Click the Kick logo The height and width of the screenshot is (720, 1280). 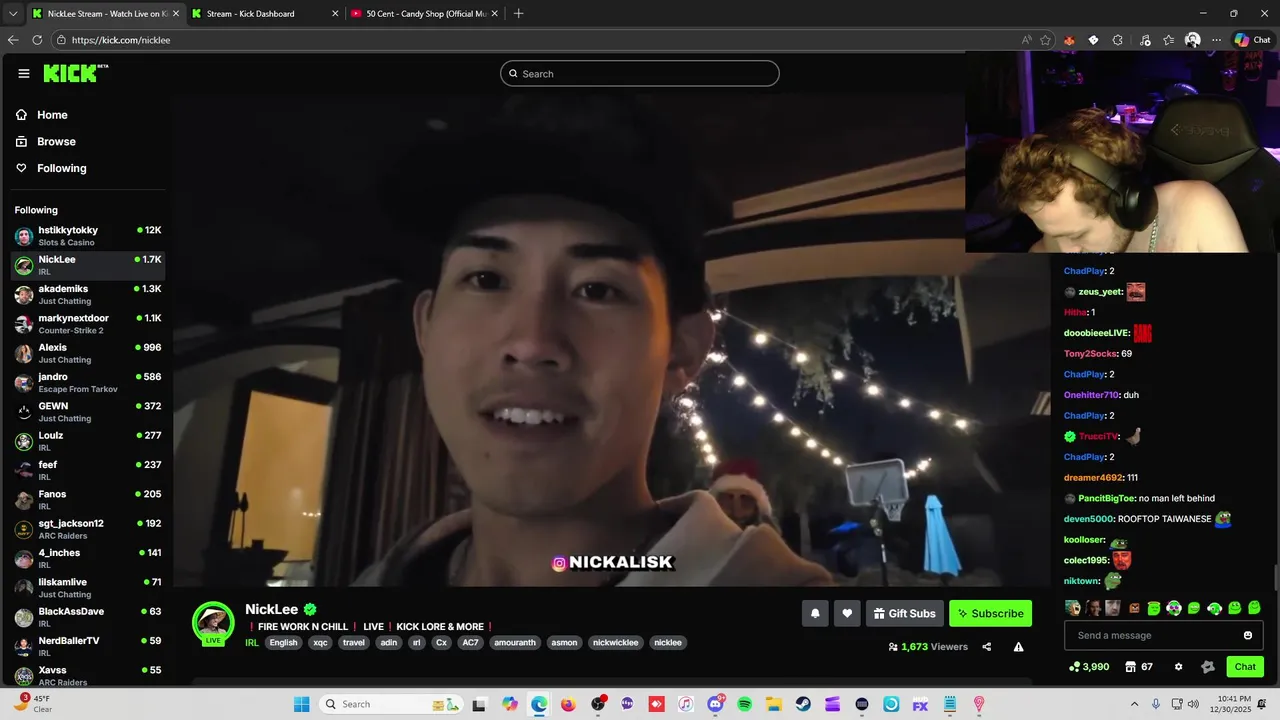[75, 73]
